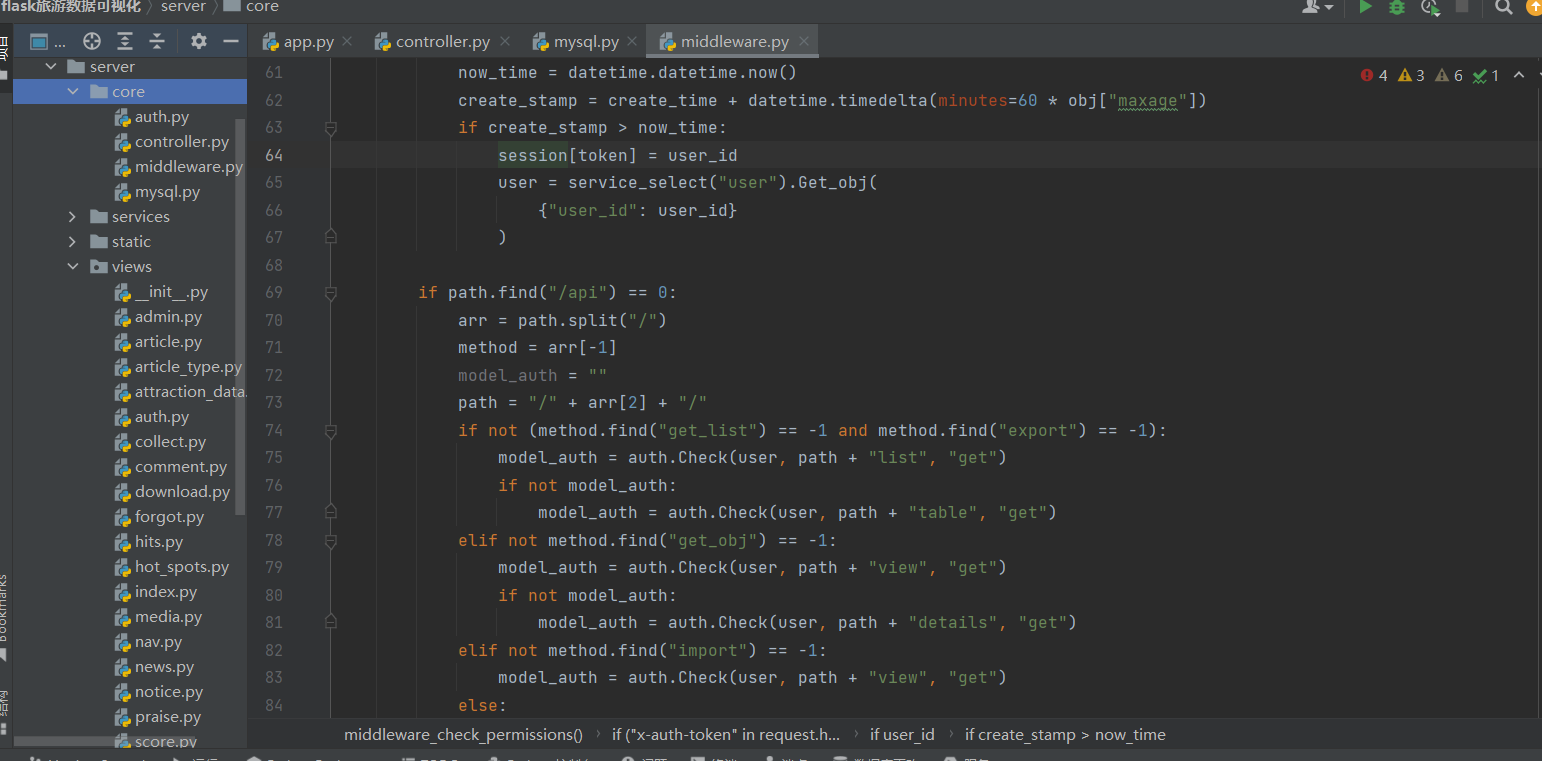The image size is (1542, 761).
Task: Open auth.py under core folder
Action: click(151, 117)
